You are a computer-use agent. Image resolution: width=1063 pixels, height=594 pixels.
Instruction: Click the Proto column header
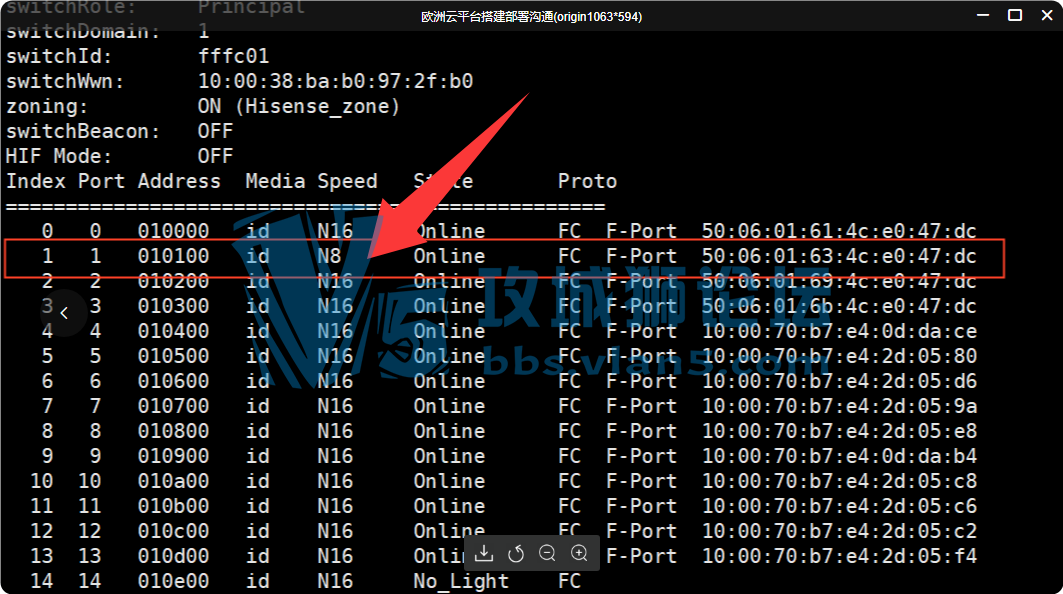click(x=587, y=182)
